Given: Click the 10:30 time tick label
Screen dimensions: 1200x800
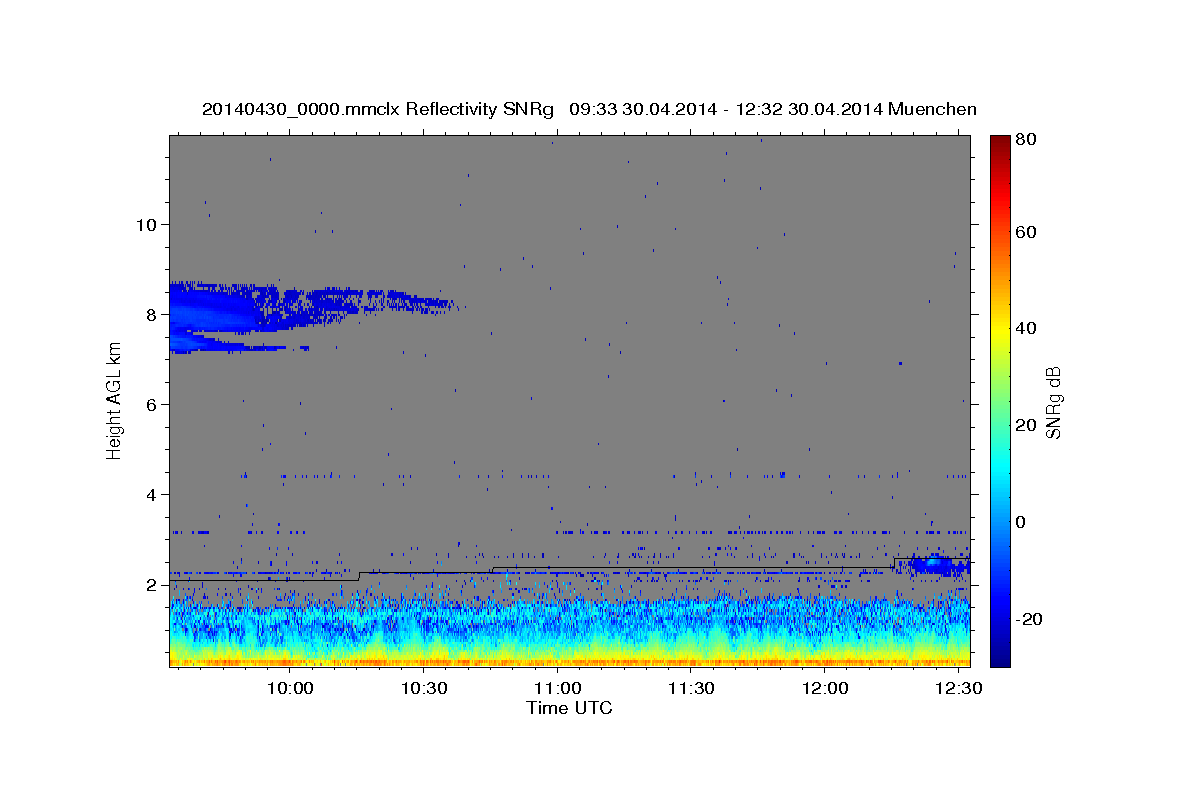Looking at the screenshot, I should click(424, 689).
